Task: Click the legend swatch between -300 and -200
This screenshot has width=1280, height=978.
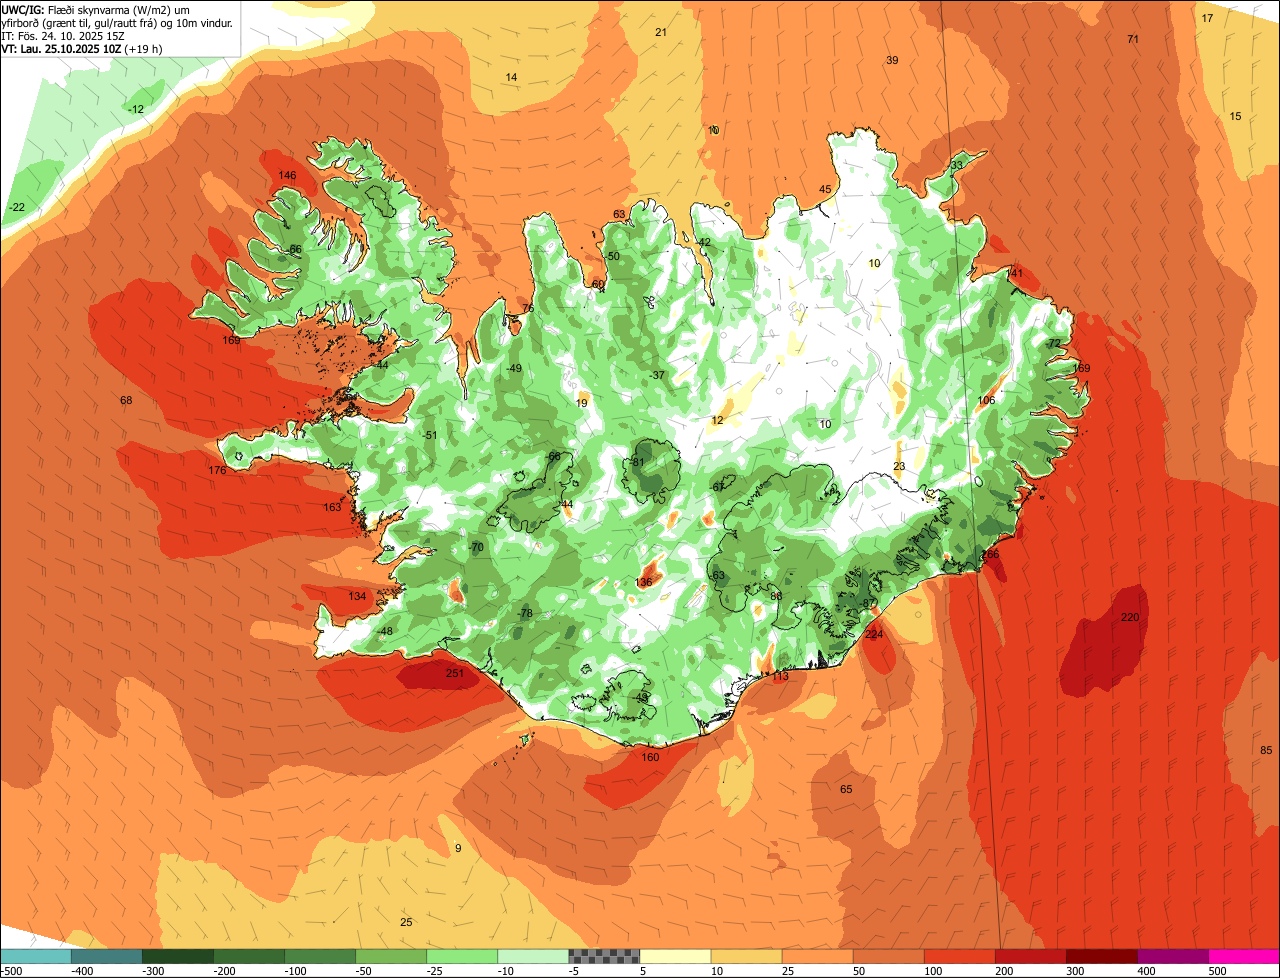Action: click(178, 956)
